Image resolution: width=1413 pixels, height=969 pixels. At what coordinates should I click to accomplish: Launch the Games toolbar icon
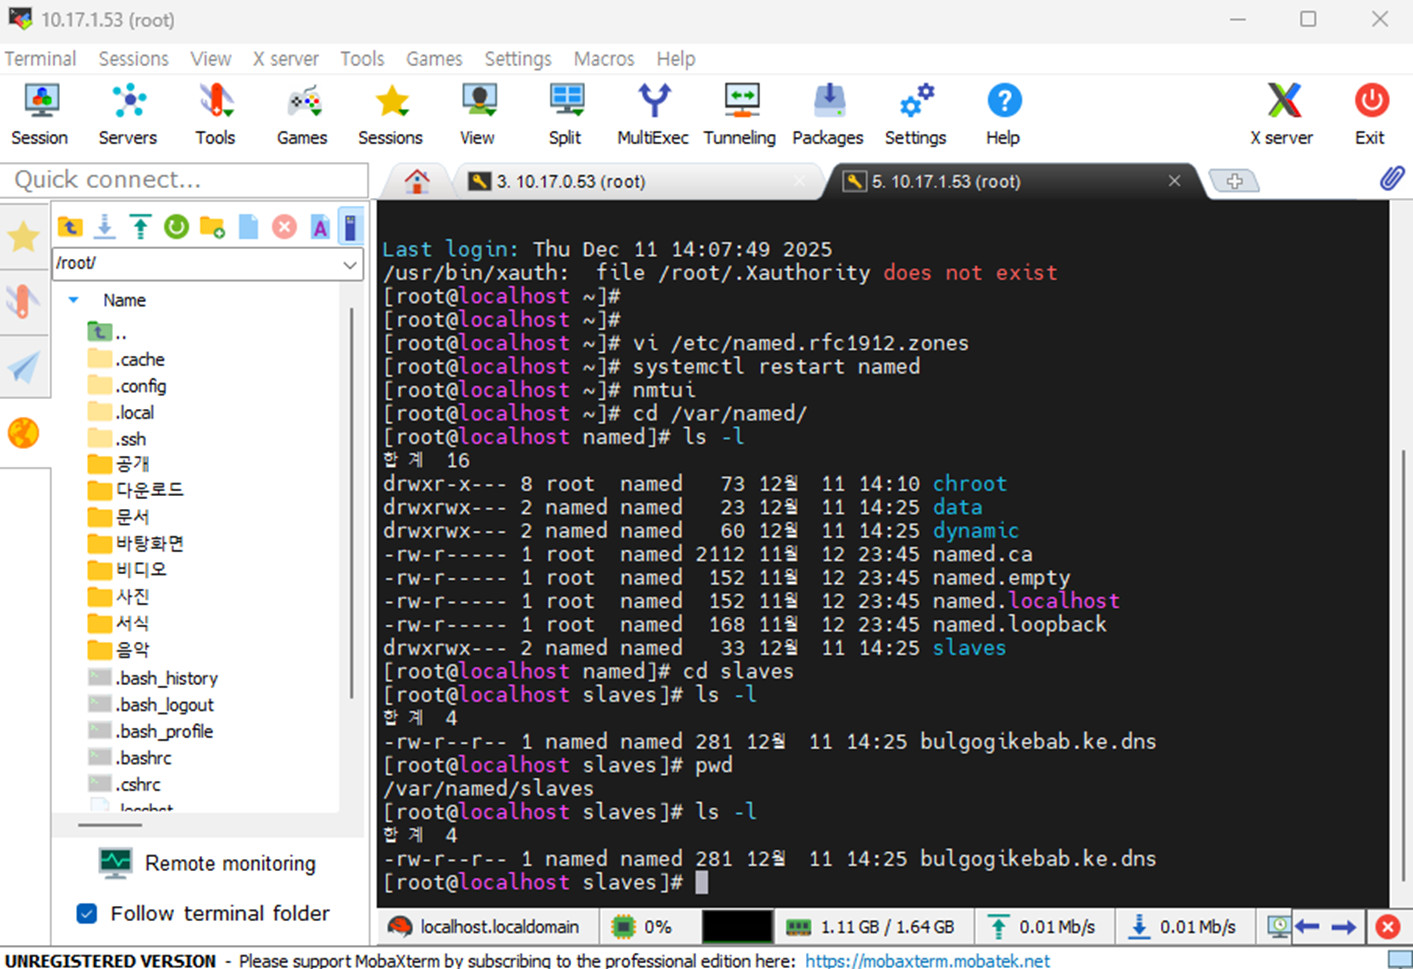click(x=302, y=114)
